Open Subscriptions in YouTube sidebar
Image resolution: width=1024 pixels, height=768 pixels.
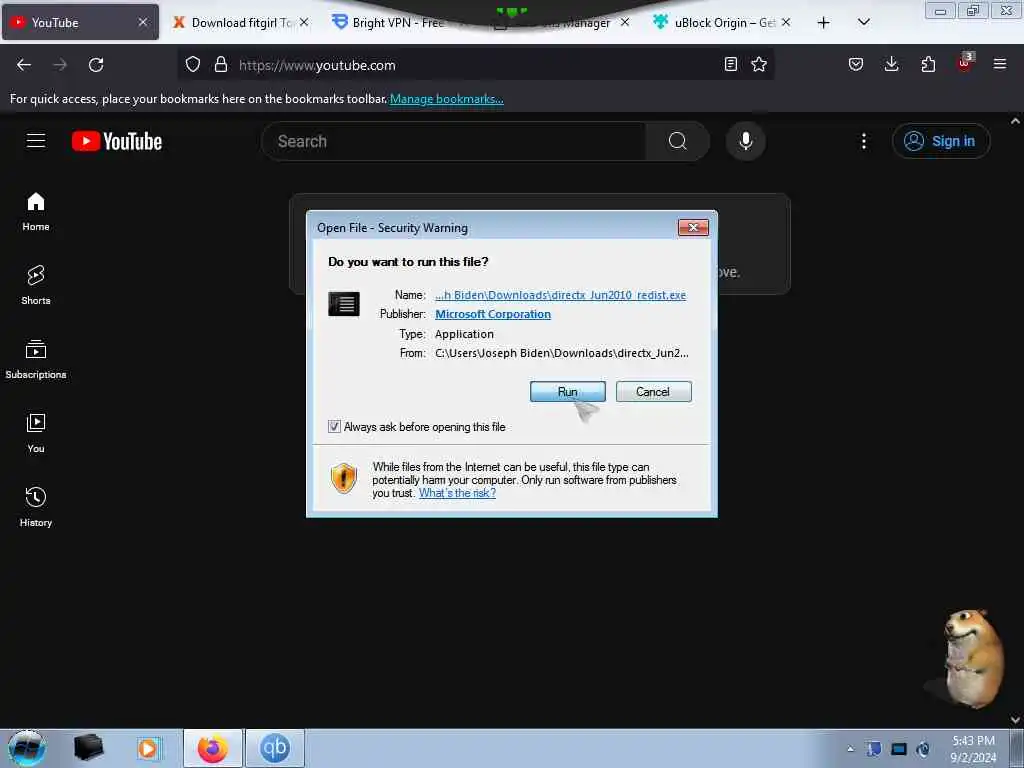(x=36, y=359)
